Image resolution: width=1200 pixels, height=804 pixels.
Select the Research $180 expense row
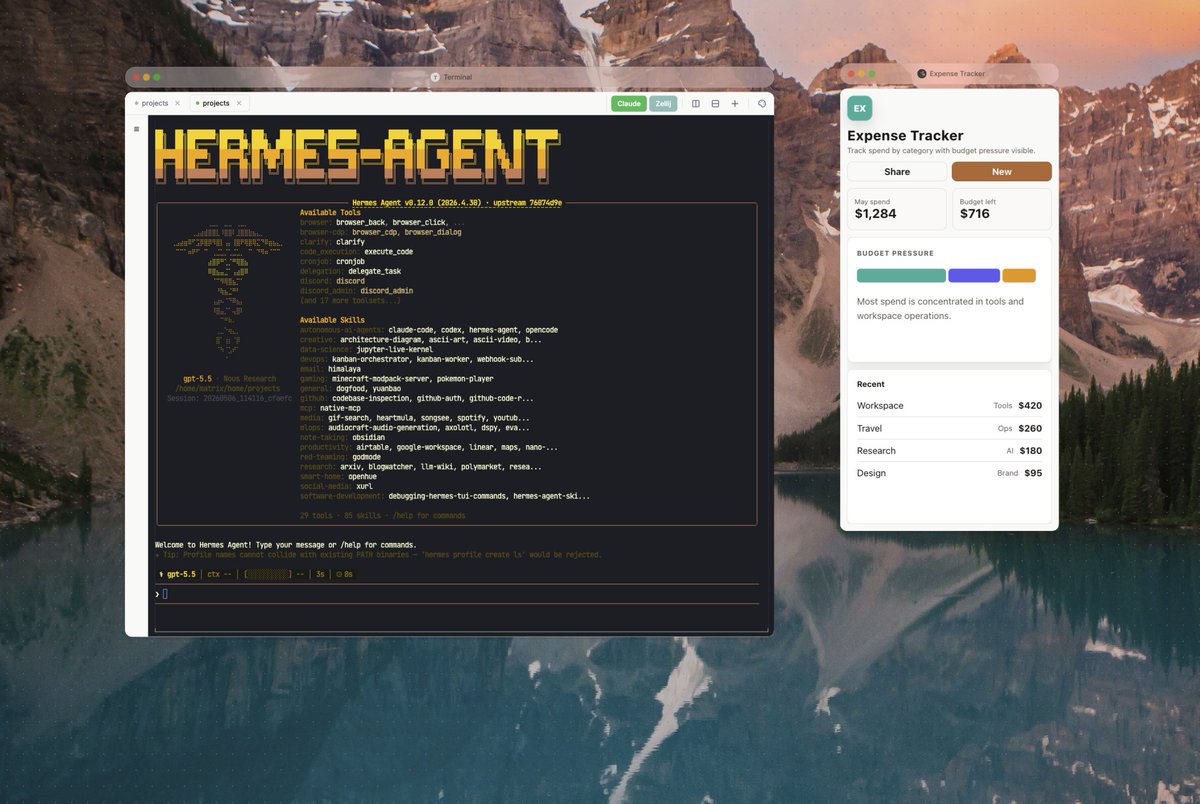tap(949, 450)
